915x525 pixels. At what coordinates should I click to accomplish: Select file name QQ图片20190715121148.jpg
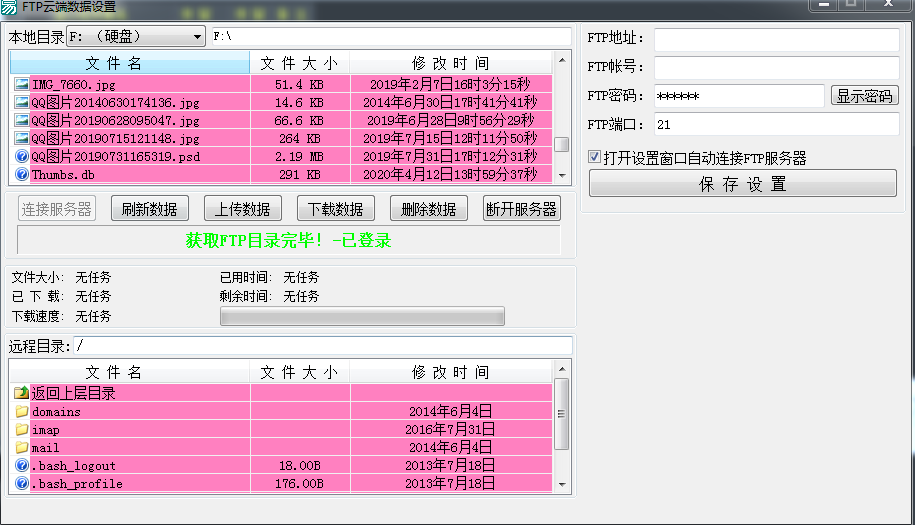click(116, 139)
